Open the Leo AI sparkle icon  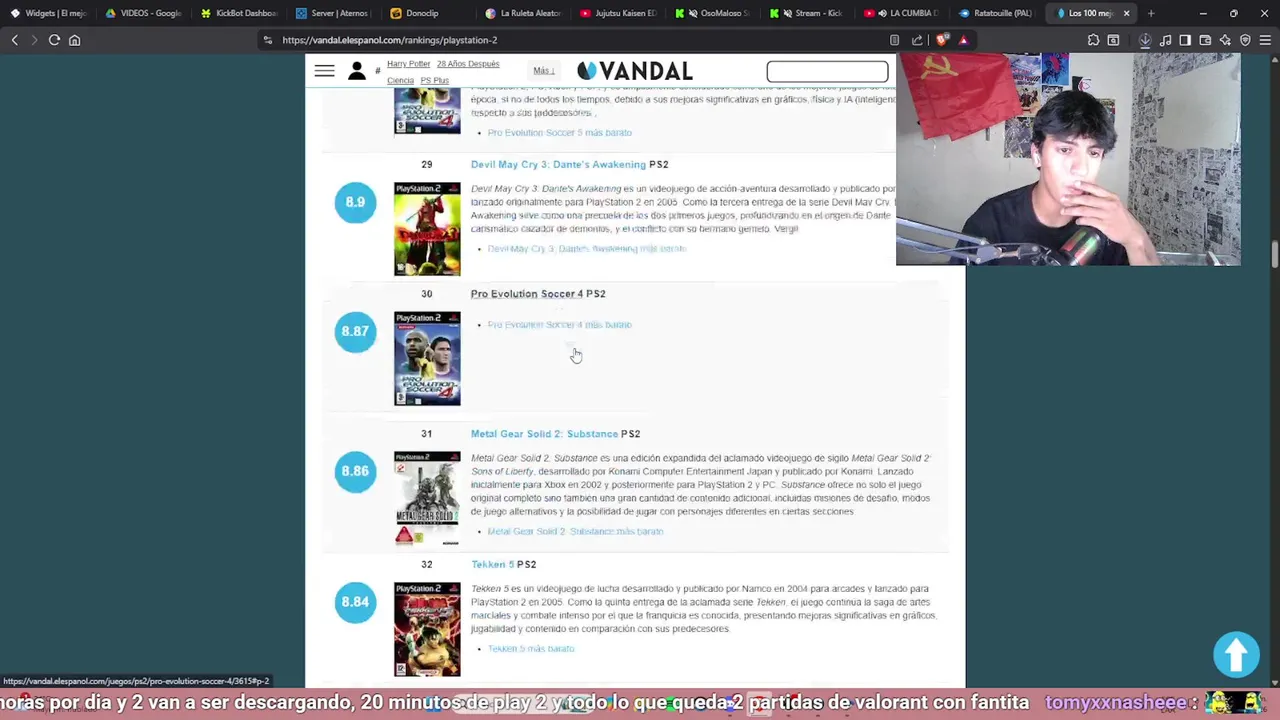coord(1225,40)
